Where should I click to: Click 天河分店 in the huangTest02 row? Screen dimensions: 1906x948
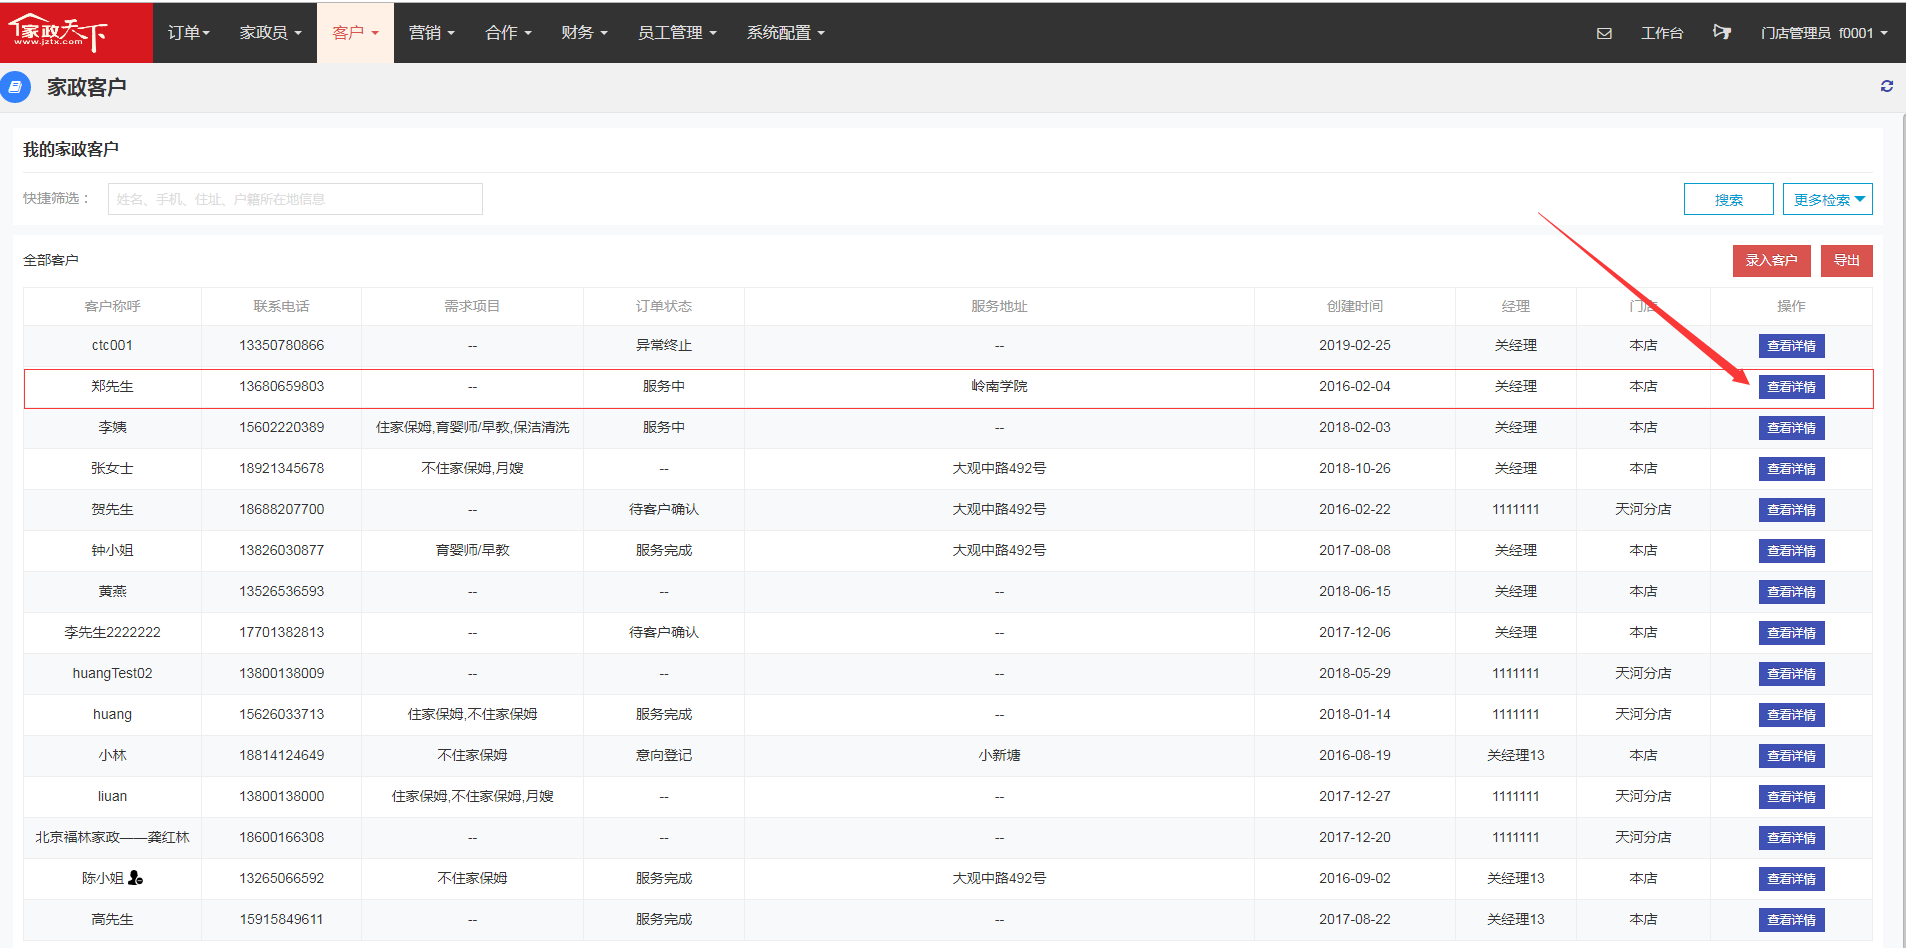tap(1643, 673)
